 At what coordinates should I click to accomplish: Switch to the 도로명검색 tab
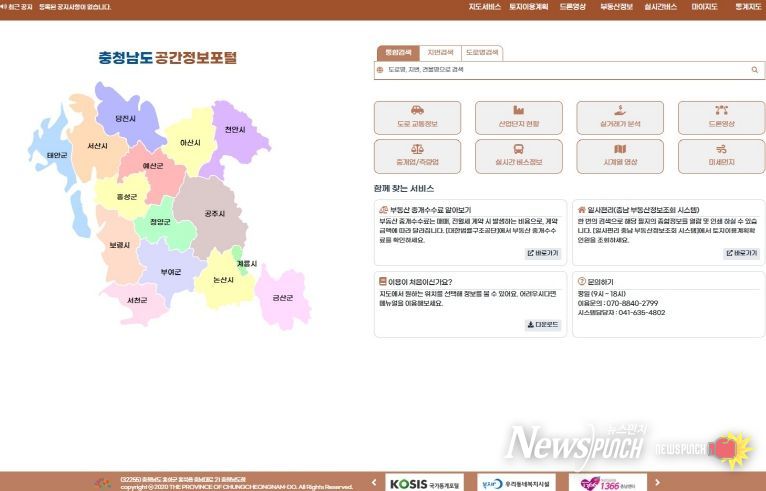[482, 52]
